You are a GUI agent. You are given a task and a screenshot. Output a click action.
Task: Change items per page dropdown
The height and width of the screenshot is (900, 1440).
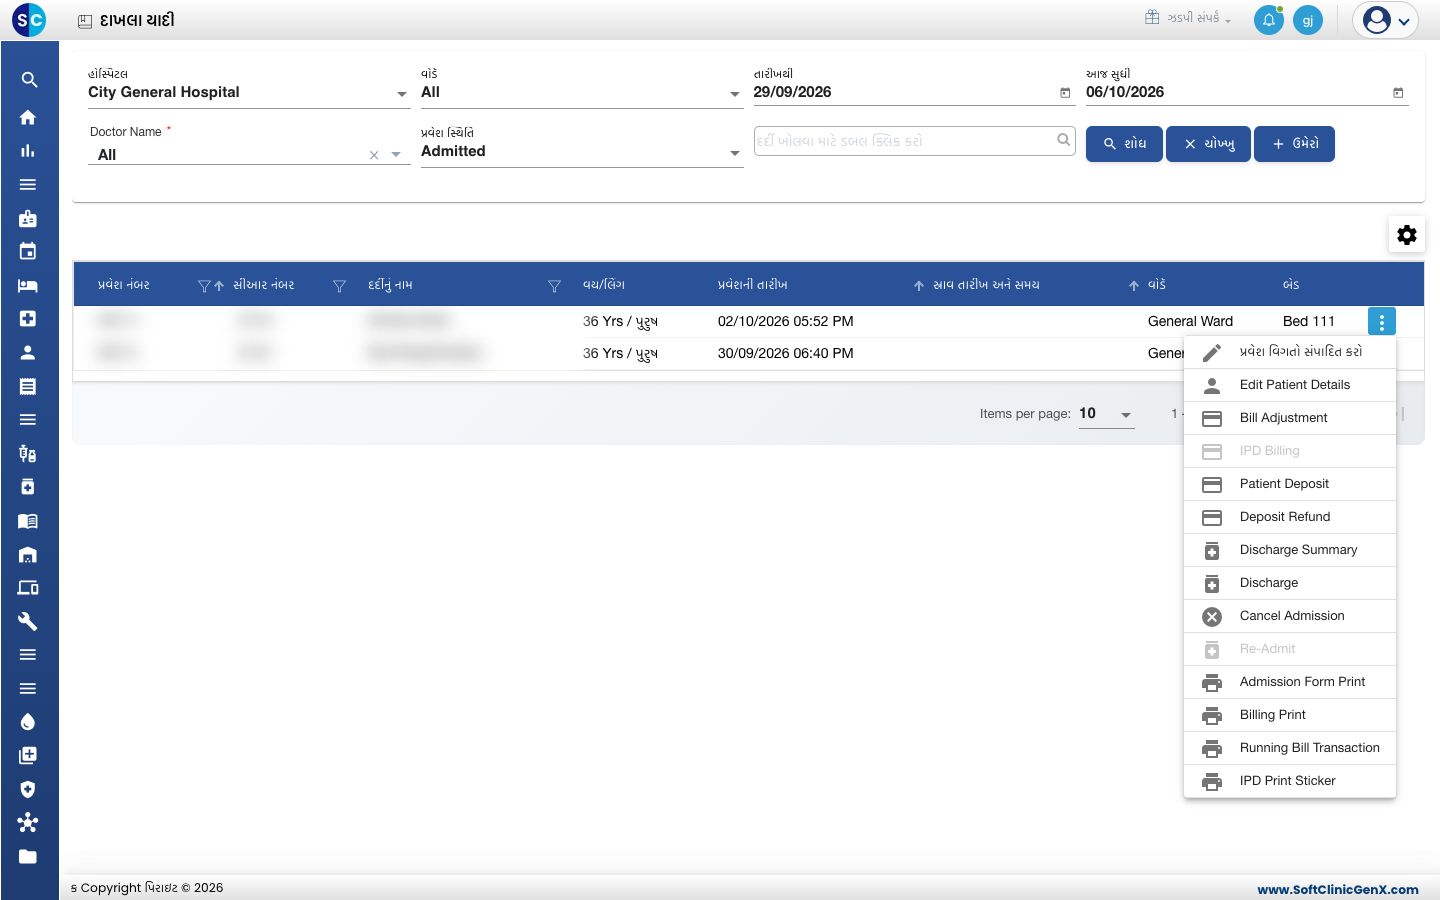1106,414
